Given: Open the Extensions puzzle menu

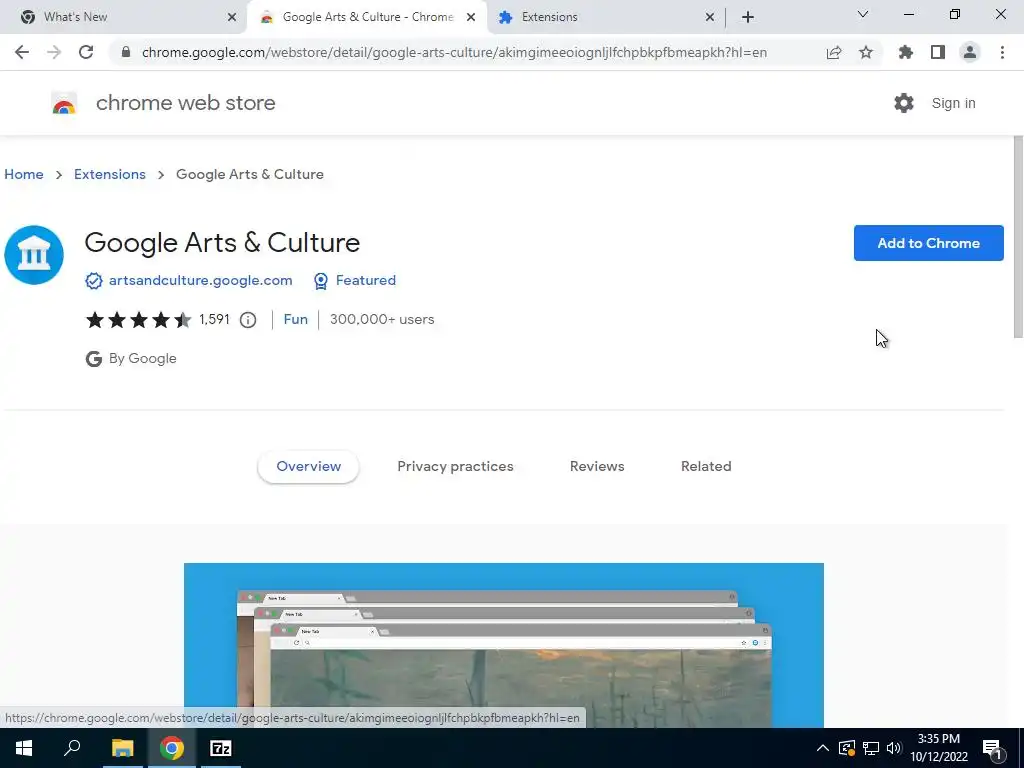Looking at the screenshot, I should point(906,52).
